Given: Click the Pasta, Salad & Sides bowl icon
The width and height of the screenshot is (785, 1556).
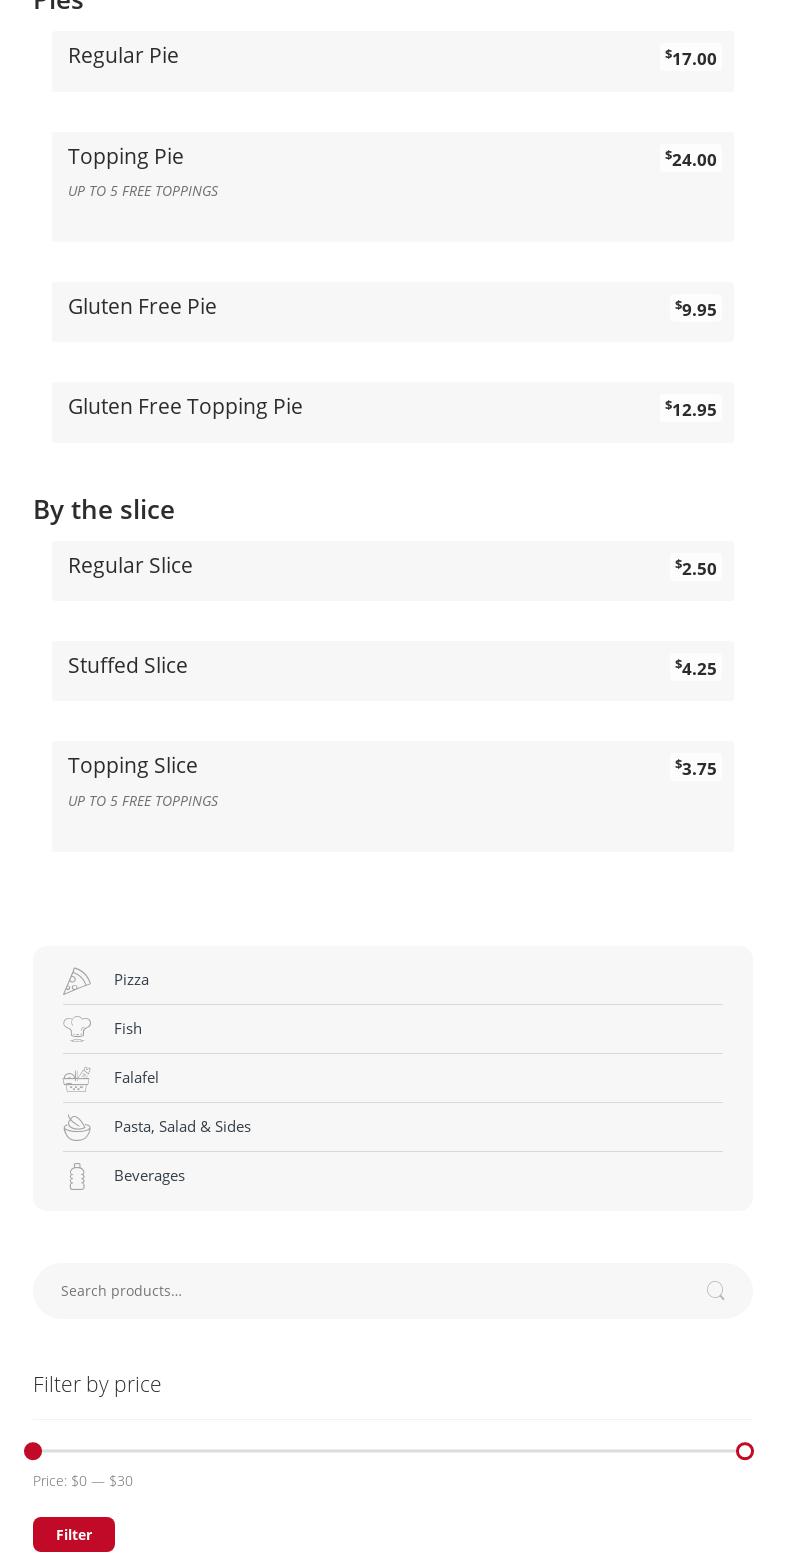Looking at the screenshot, I should [77, 1127].
